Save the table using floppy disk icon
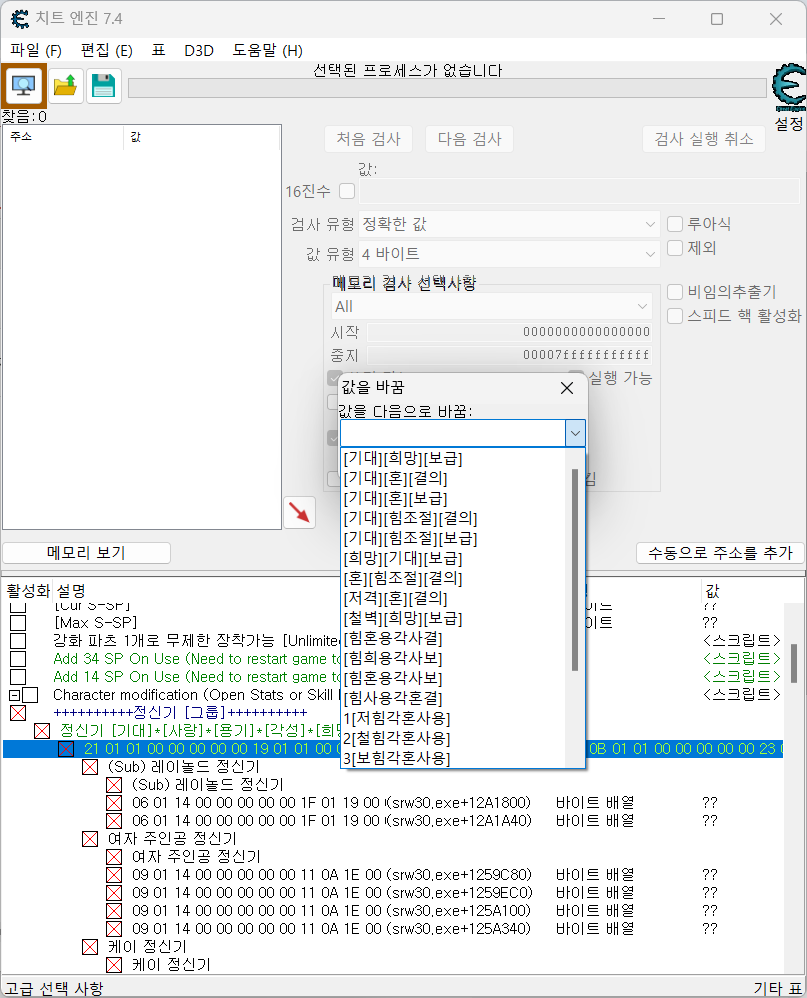The width and height of the screenshot is (807, 998). click(x=103, y=87)
